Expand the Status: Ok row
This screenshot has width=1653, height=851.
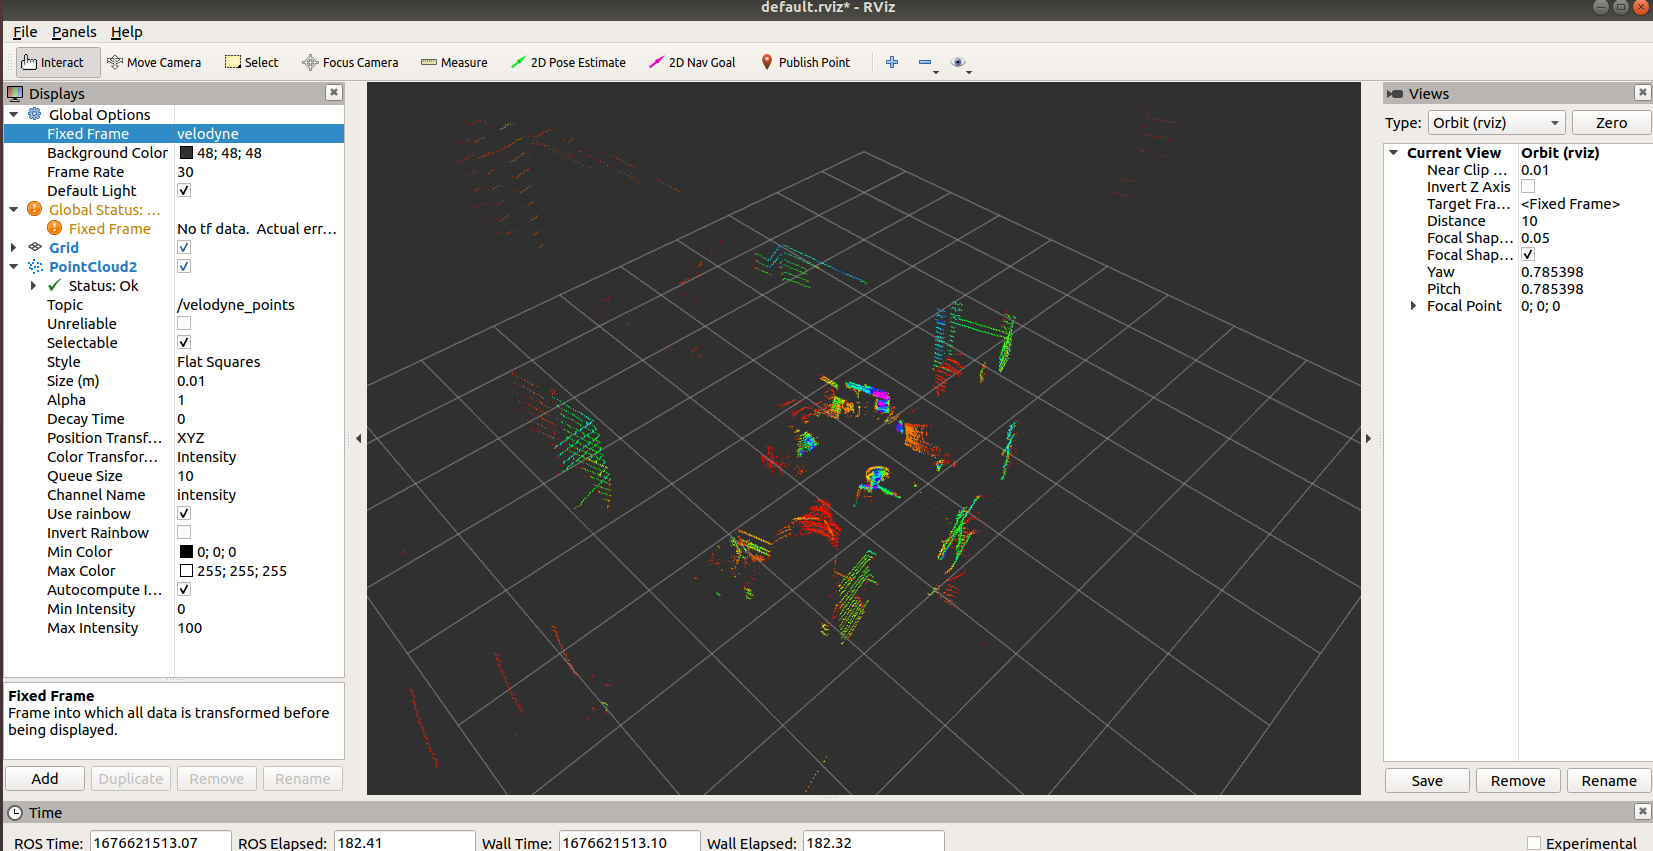pyautogui.click(x=34, y=285)
